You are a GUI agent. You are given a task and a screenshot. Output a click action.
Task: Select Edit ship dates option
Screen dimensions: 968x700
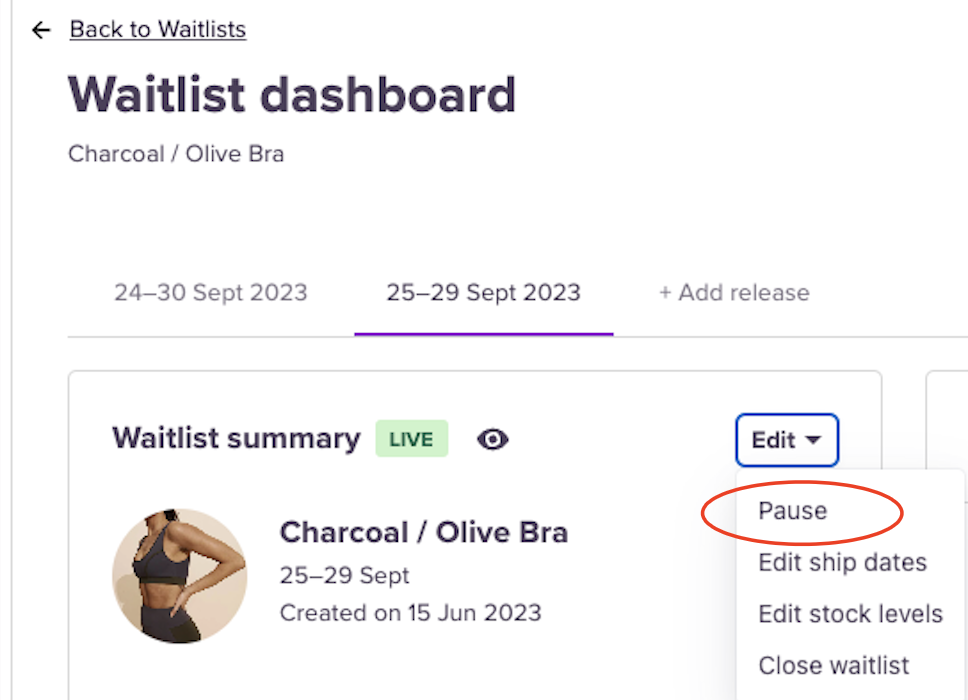(842, 562)
